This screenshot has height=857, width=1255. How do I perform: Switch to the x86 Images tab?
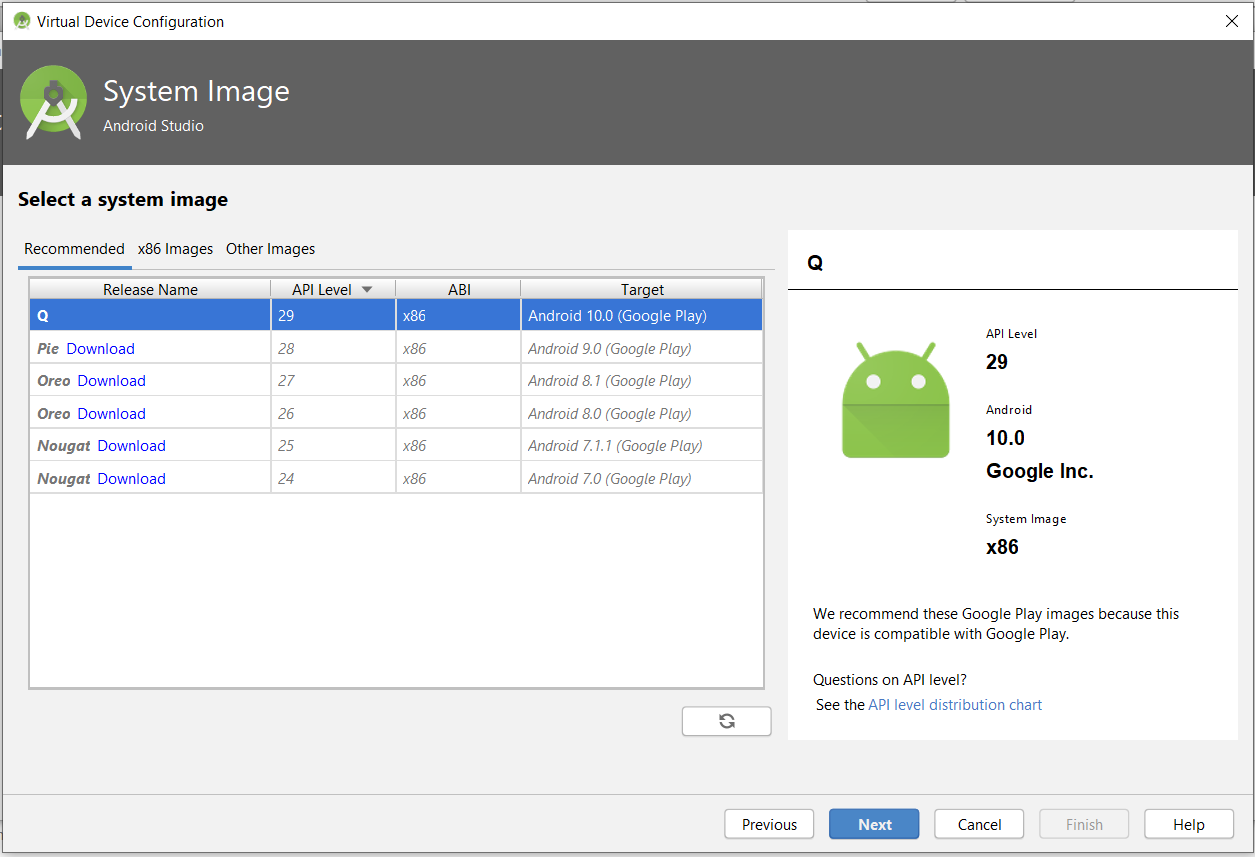coord(175,249)
